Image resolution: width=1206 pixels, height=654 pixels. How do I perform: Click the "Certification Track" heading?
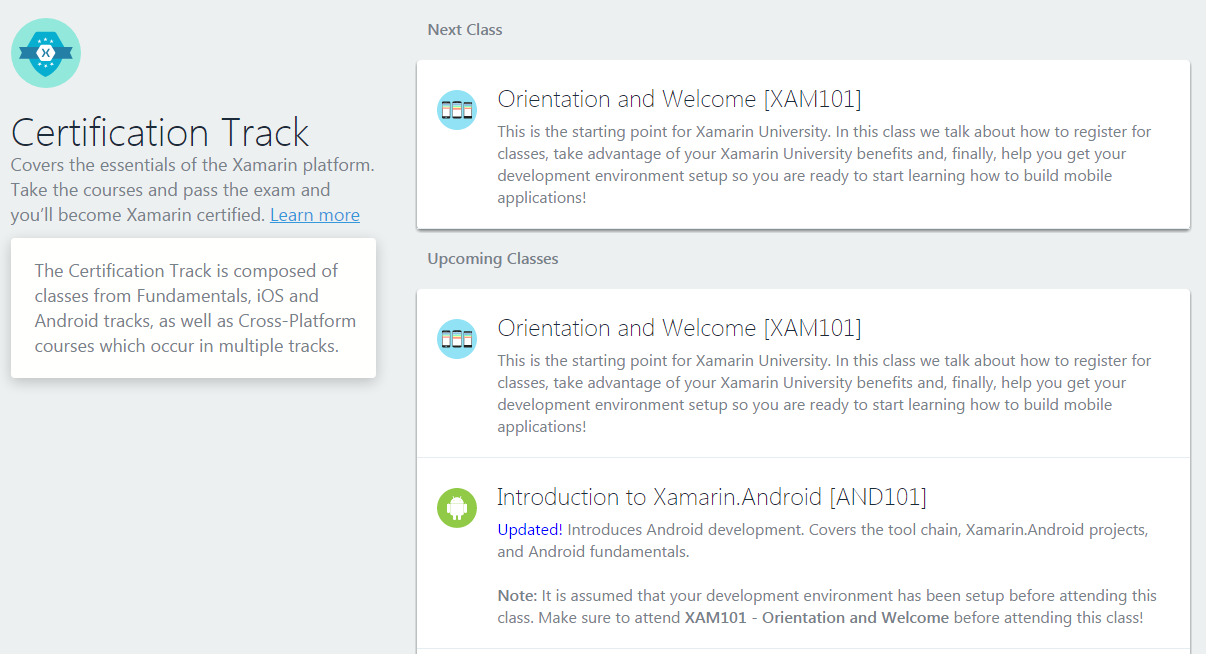click(x=160, y=133)
